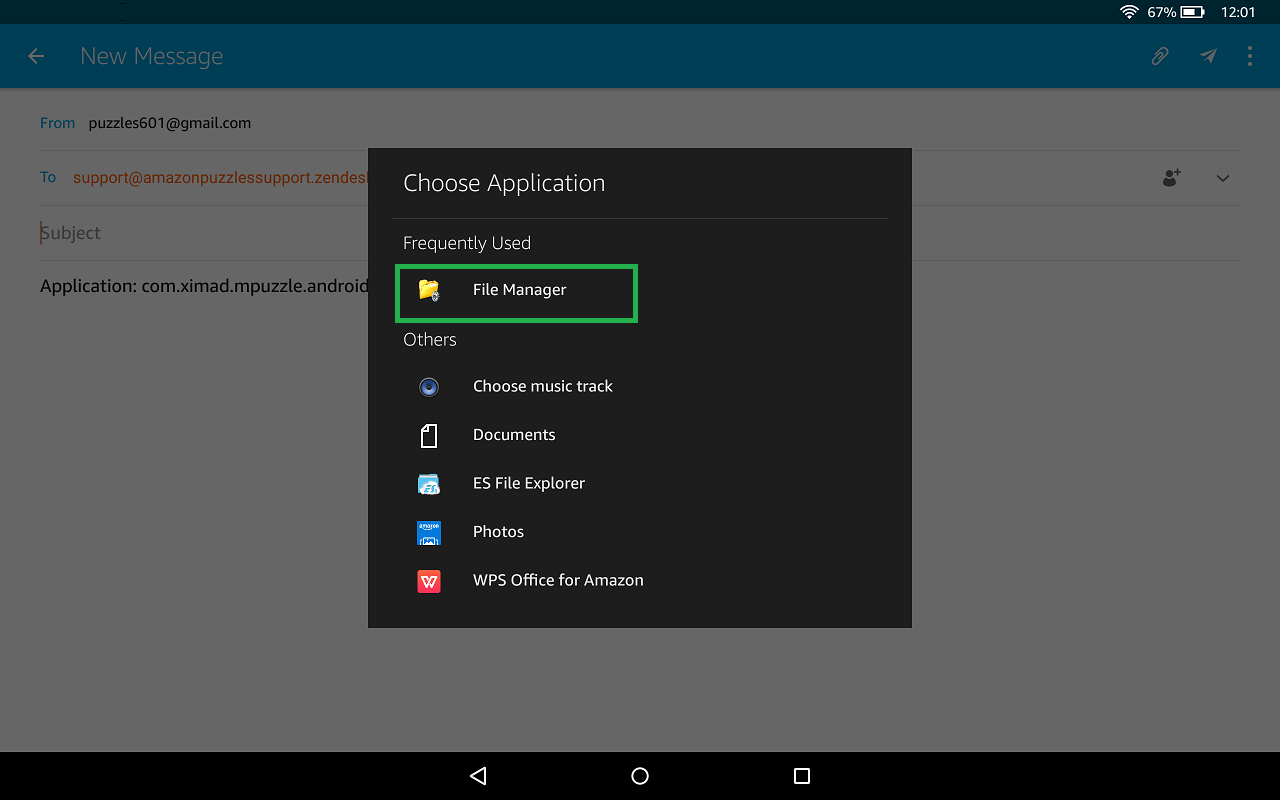Open the three-dot overflow menu

click(1250, 57)
